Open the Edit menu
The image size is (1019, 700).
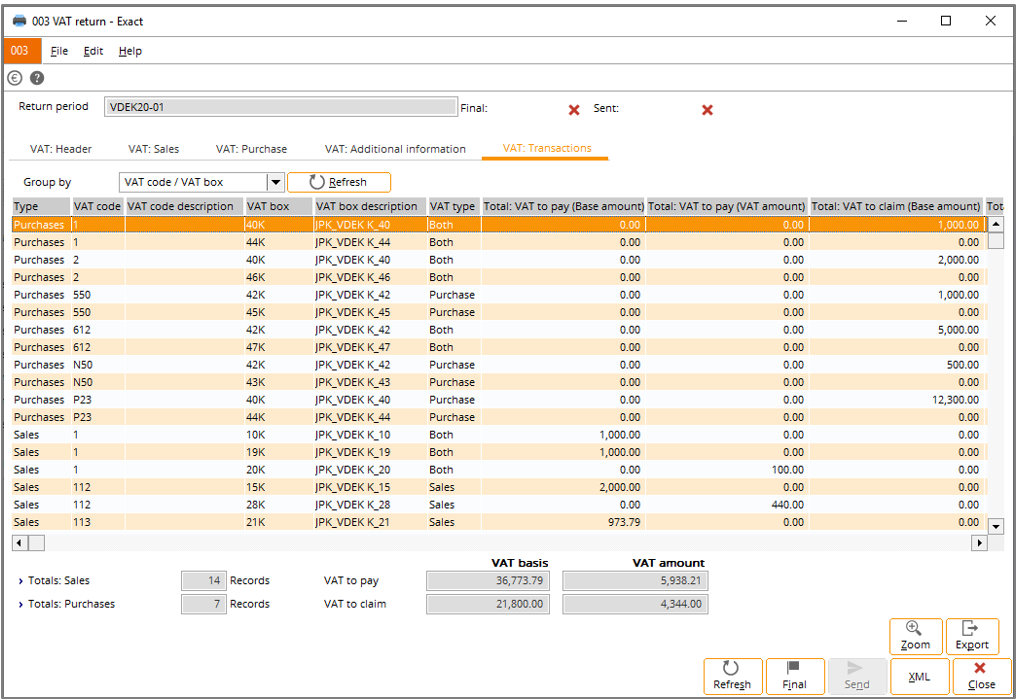(93, 51)
